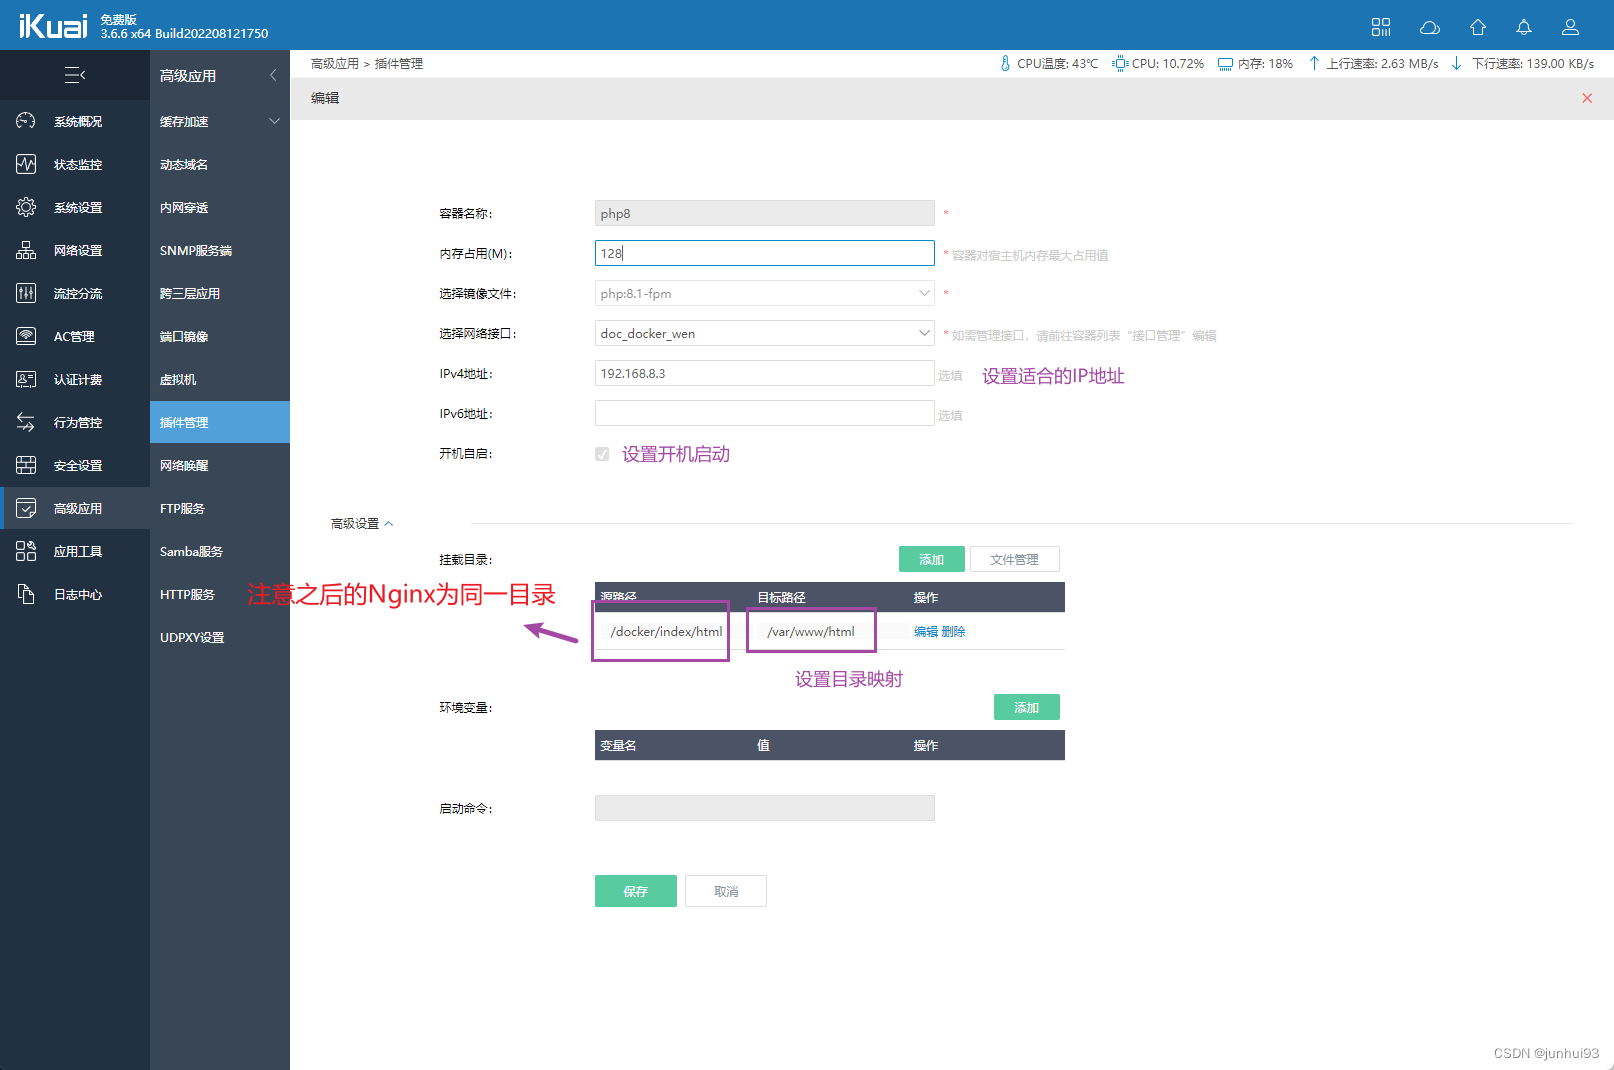Image resolution: width=1614 pixels, height=1070 pixels.
Task: Open 行为管控 icon
Action: point(26,422)
